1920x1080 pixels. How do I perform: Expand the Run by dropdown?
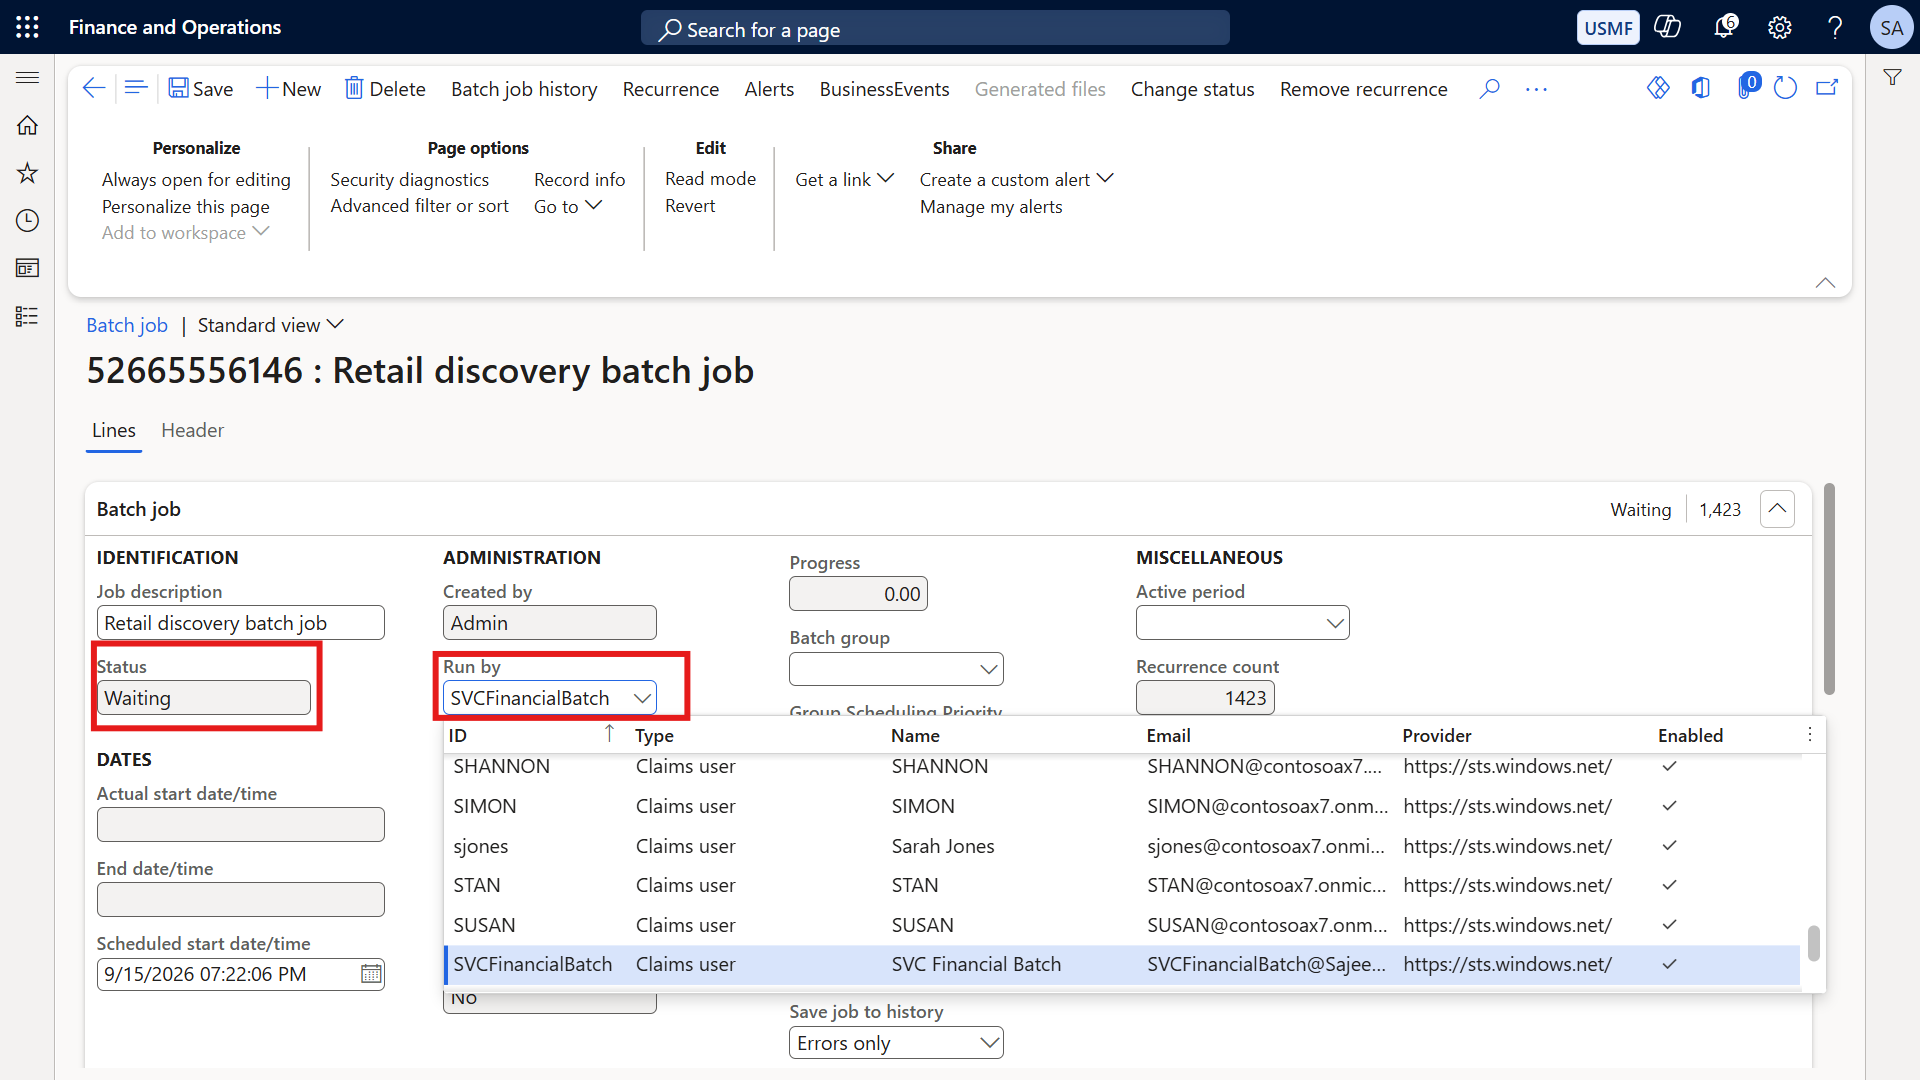pos(642,698)
